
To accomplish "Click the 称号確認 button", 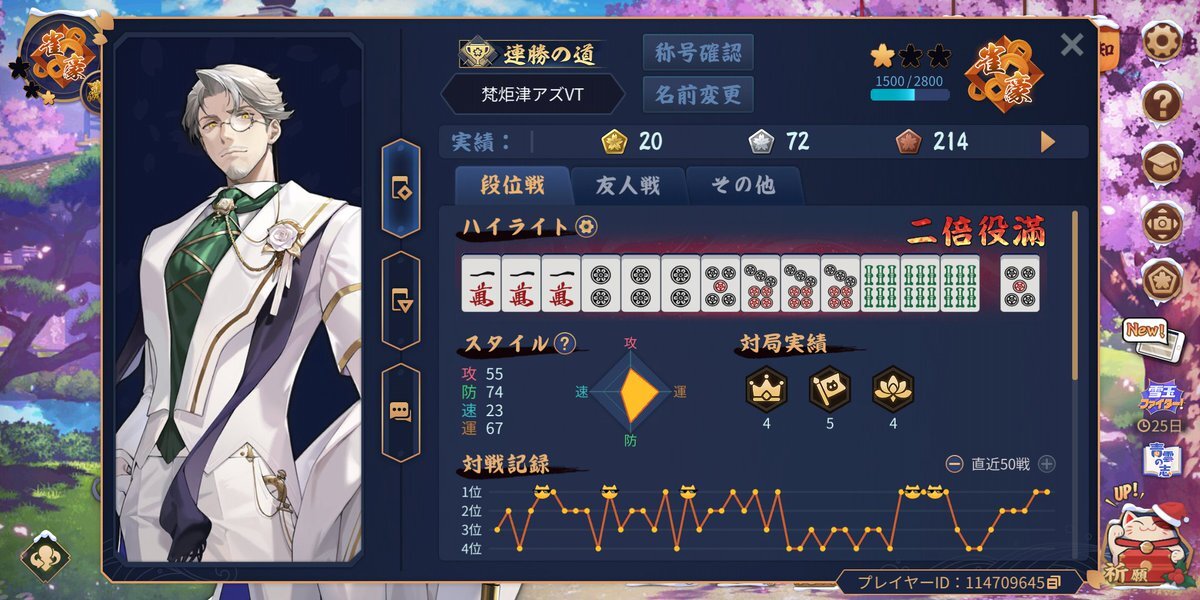I will coord(698,52).
